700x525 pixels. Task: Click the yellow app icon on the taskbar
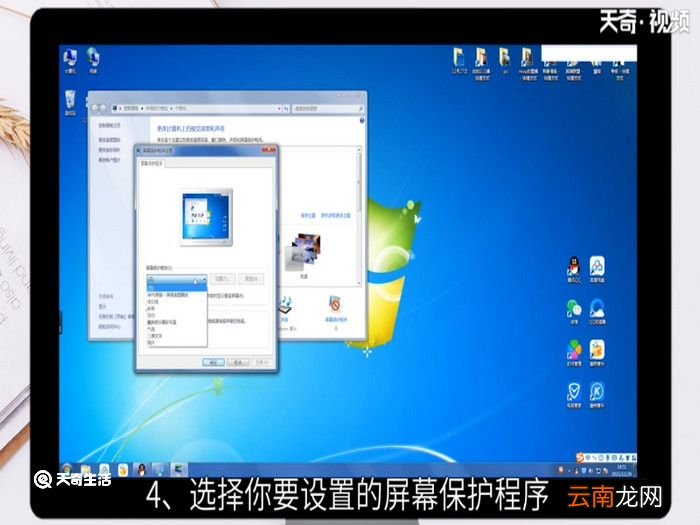pyautogui.click(x=123, y=470)
